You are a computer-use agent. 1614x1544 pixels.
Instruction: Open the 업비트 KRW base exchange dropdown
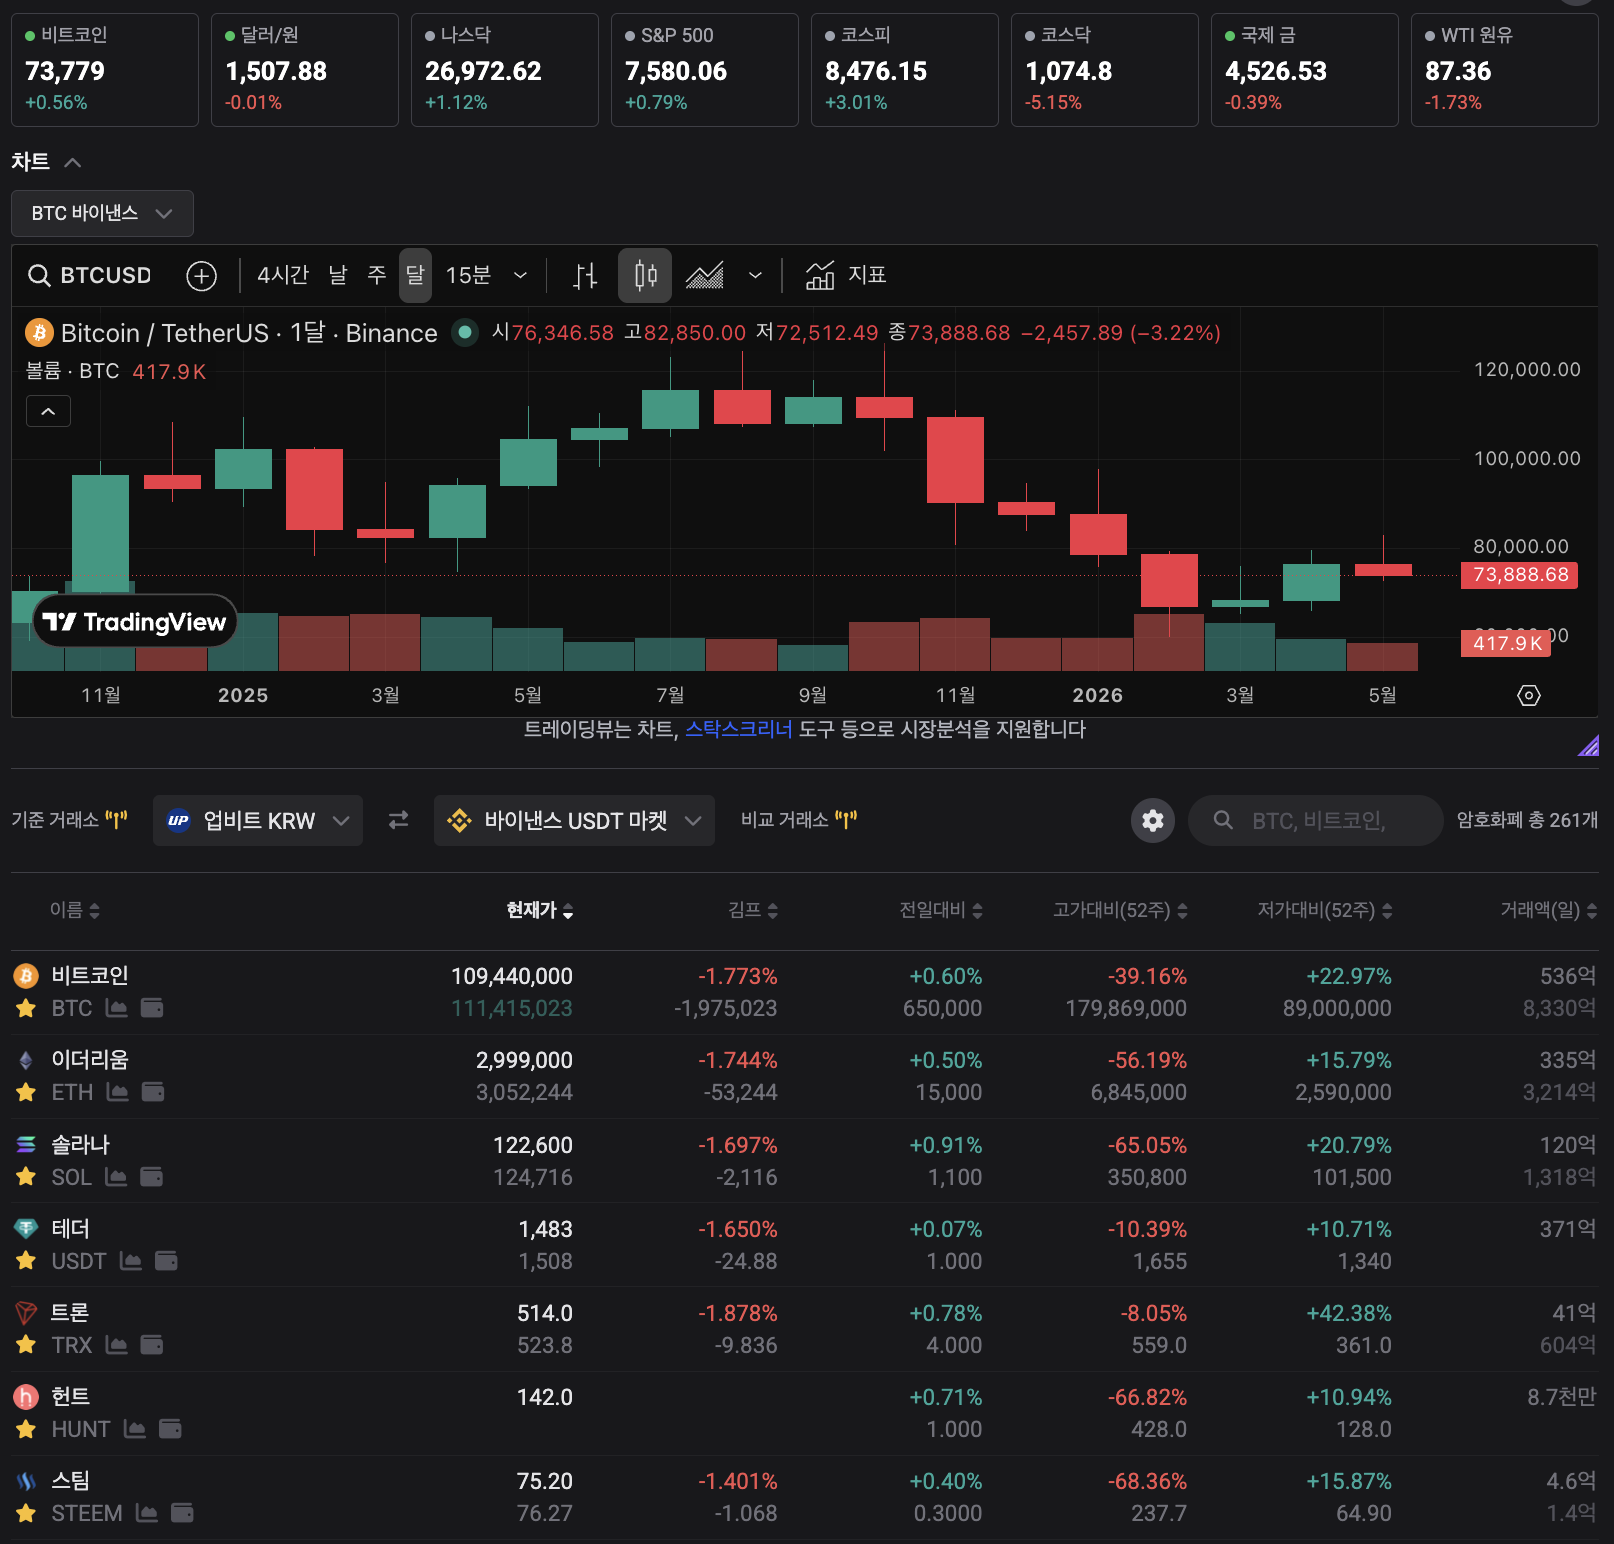tap(258, 820)
